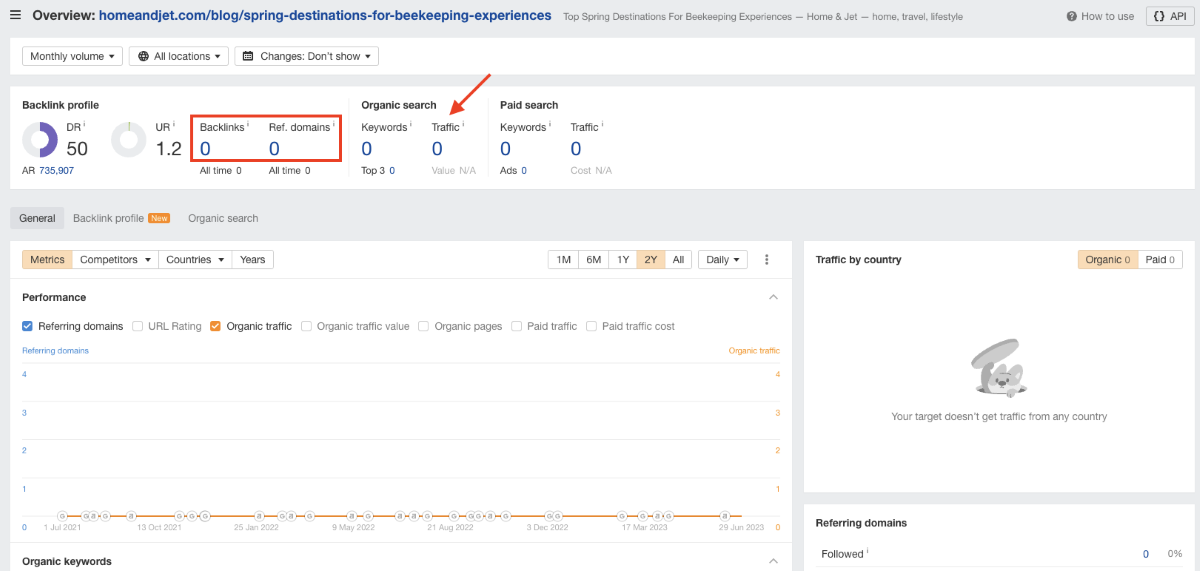
Task: Click the calendar icon in Changes dropdown
Action: click(x=248, y=56)
